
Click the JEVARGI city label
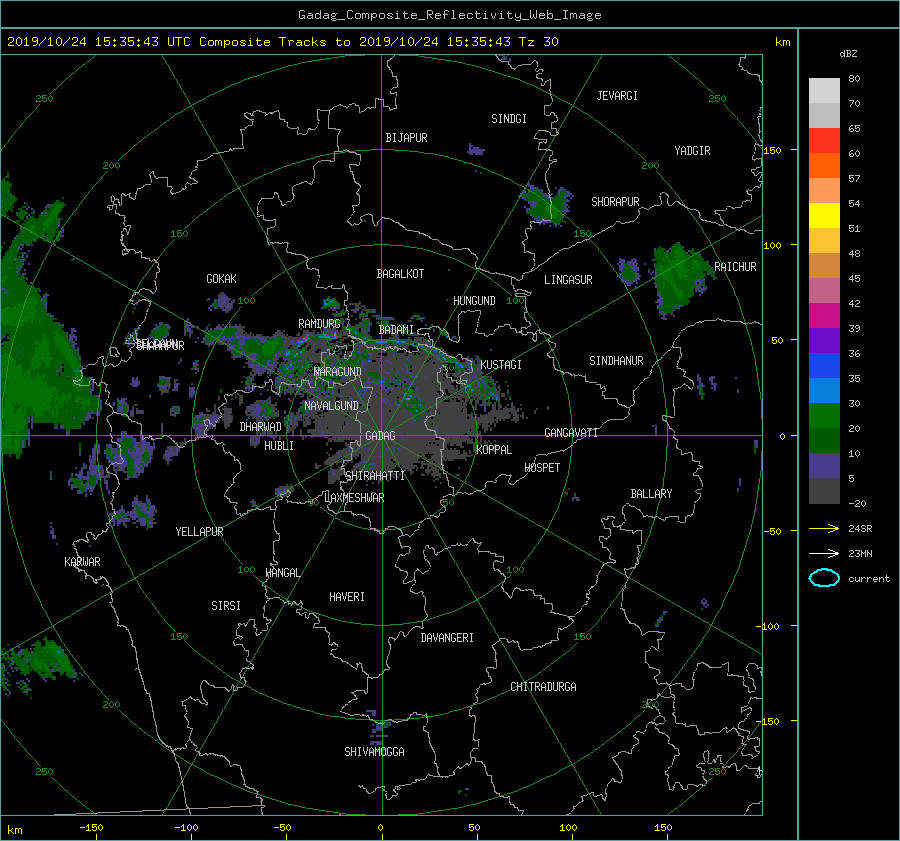pyautogui.click(x=617, y=96)
